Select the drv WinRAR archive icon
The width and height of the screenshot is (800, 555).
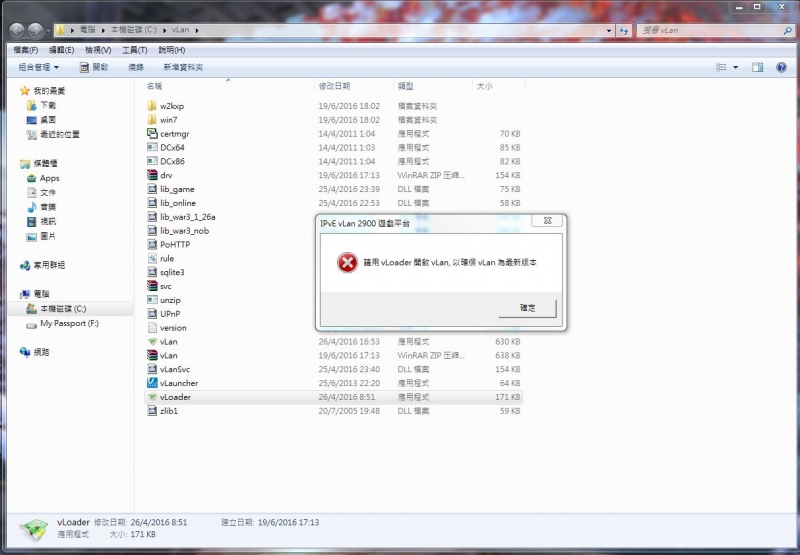[152, 174]
